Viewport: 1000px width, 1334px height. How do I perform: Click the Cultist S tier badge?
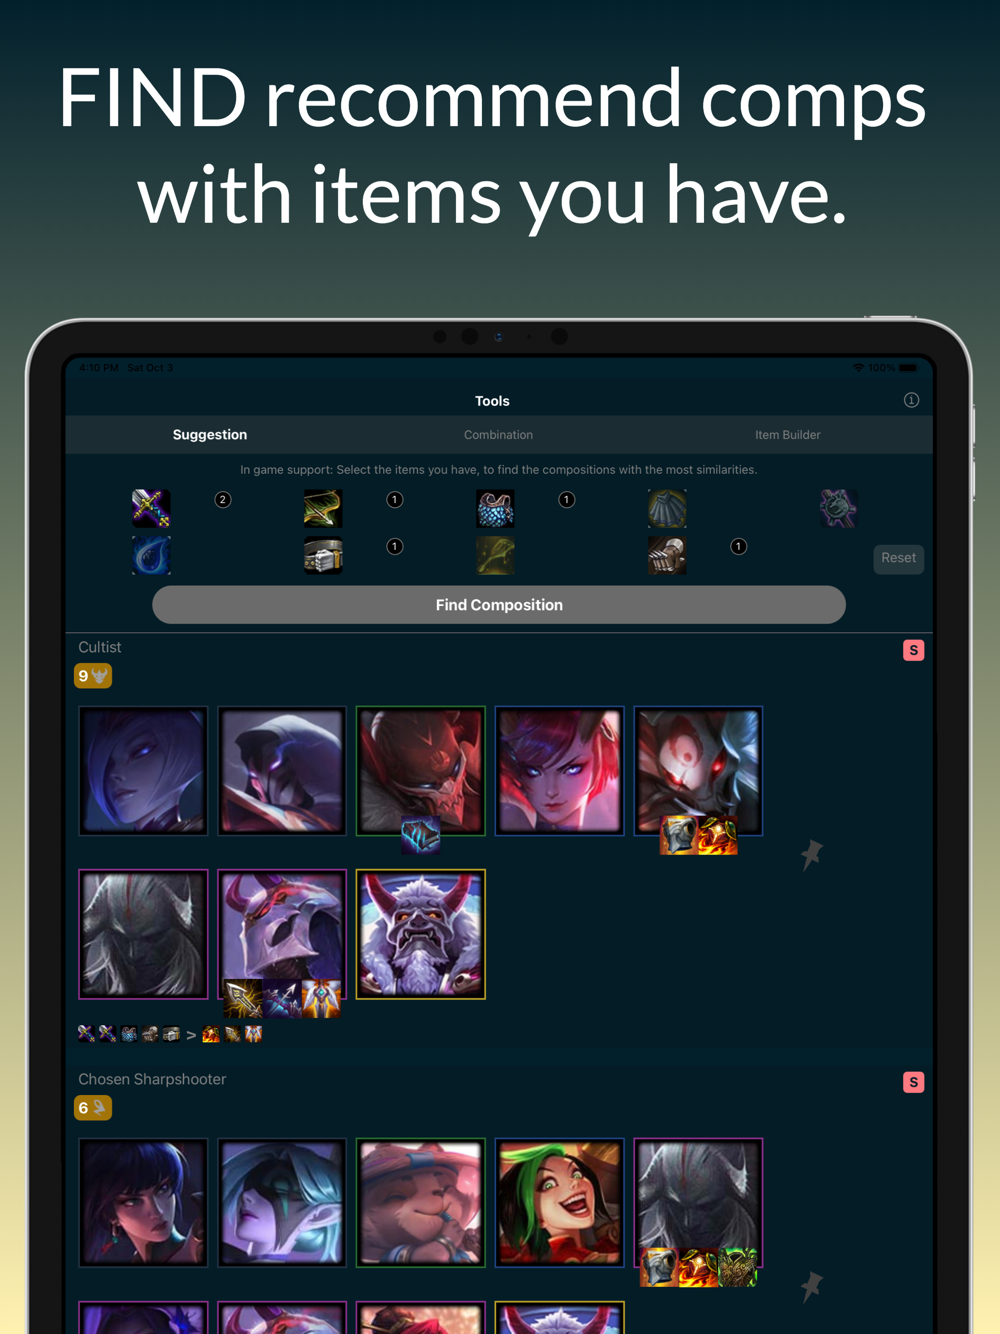click(x=913, y=650)
